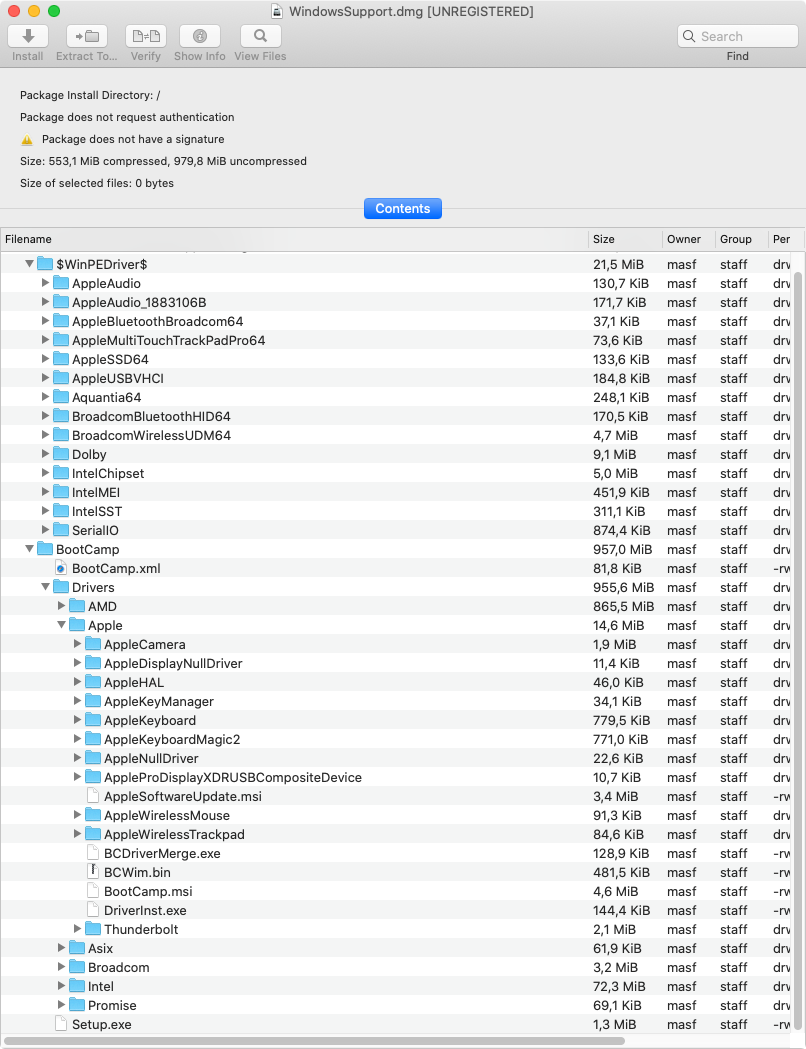The image size is (806, 1049).
Task: Expand the AppleAudio folder
Action: pyautogui.click(x=45, y=283)
